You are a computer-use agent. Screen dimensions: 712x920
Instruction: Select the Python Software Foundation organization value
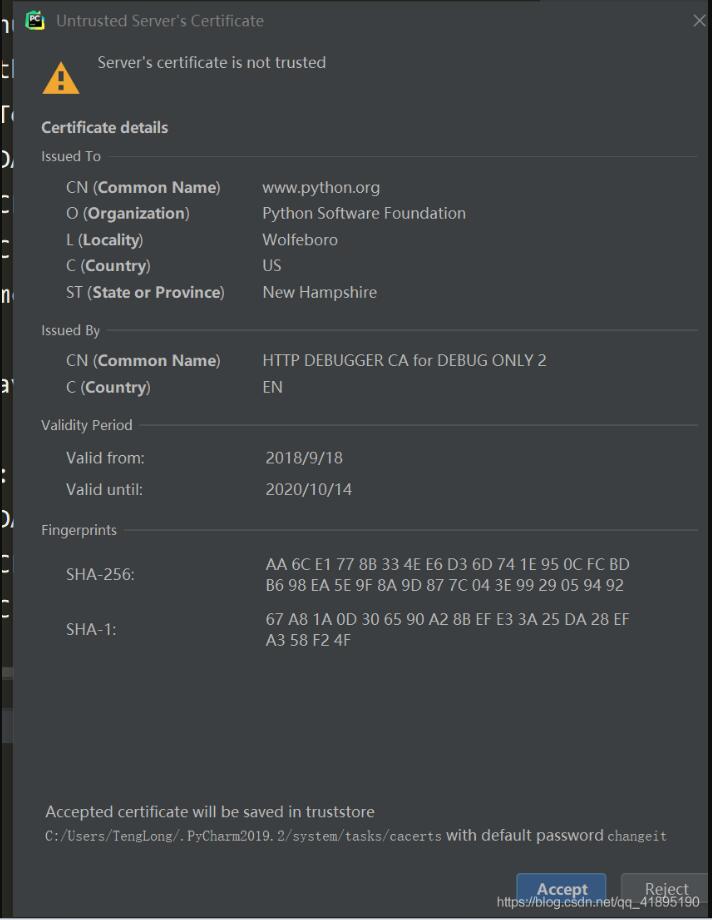point(364,213)
